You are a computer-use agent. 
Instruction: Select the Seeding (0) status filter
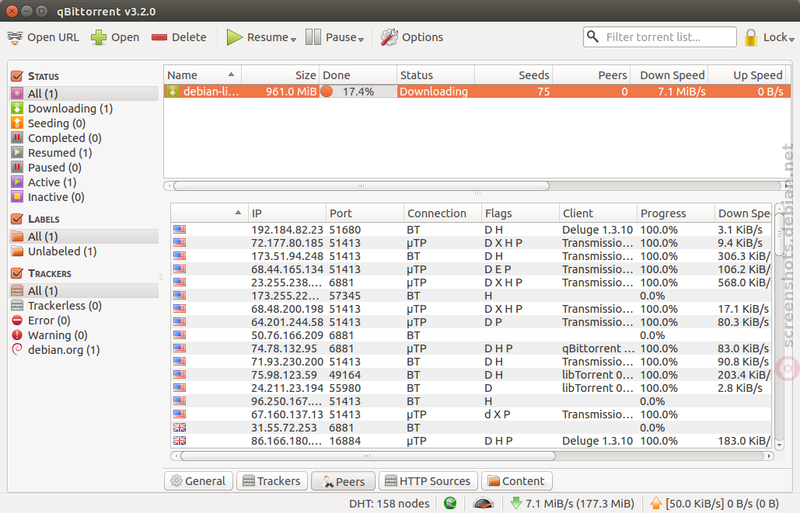56,123
